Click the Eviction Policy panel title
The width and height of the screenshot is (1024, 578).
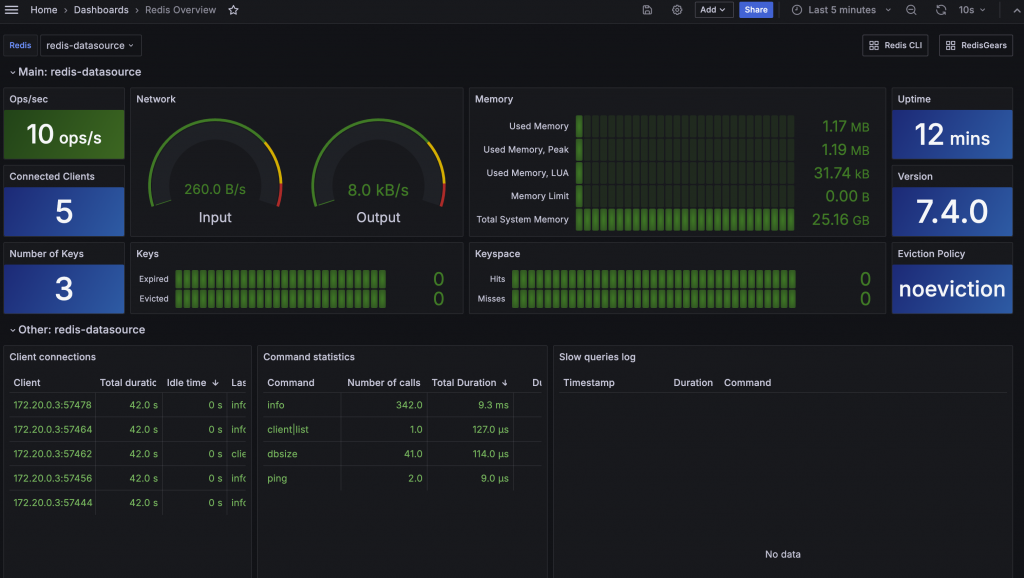931,253
